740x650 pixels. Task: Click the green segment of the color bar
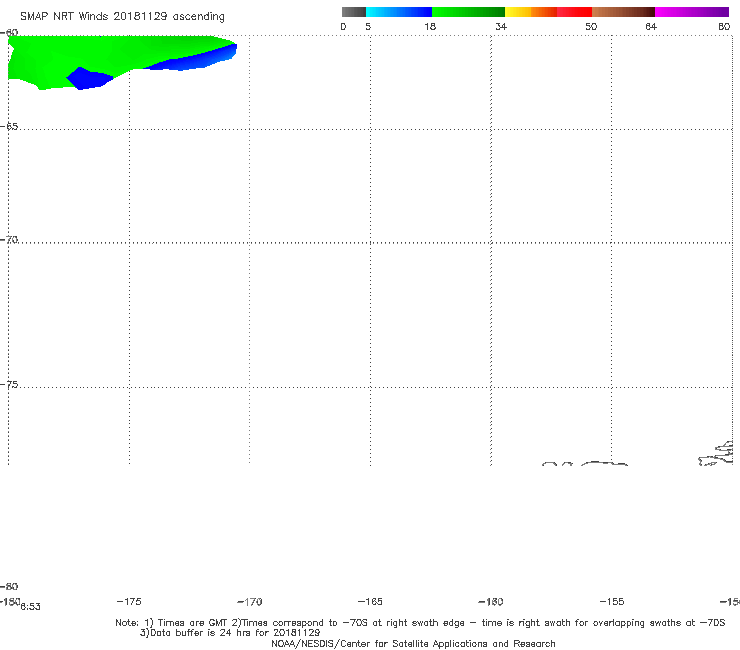click(468, 12)
